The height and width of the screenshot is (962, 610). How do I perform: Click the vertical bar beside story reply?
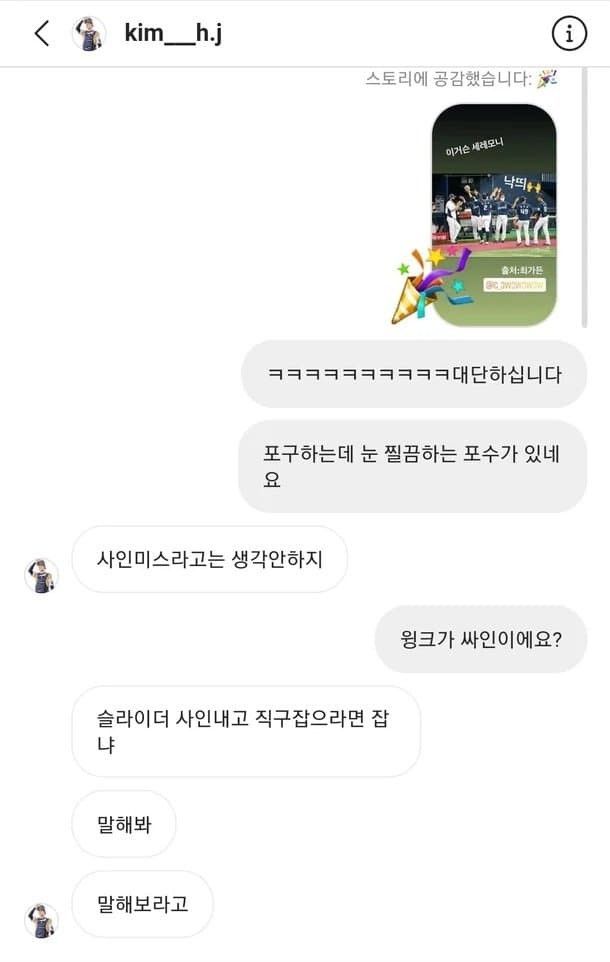tap(584, 198)
